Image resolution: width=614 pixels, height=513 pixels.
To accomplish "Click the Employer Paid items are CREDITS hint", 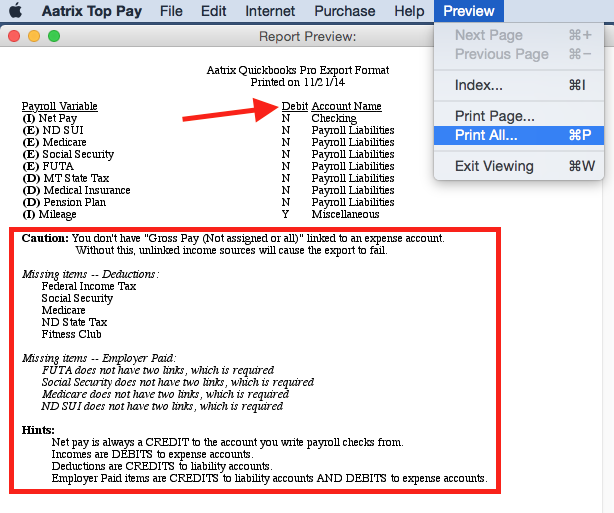I will point(269,479).
